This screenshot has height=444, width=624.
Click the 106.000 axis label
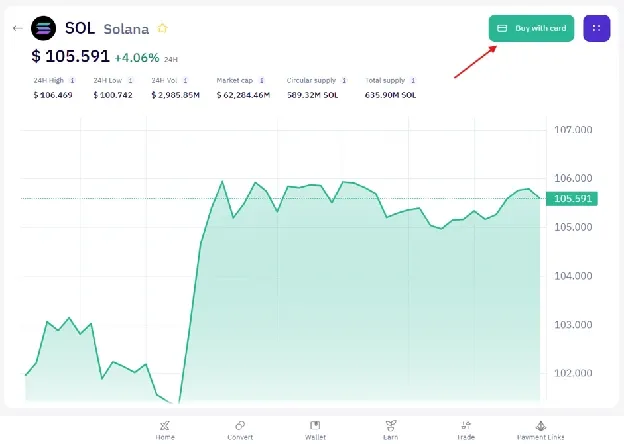[573, 178]
